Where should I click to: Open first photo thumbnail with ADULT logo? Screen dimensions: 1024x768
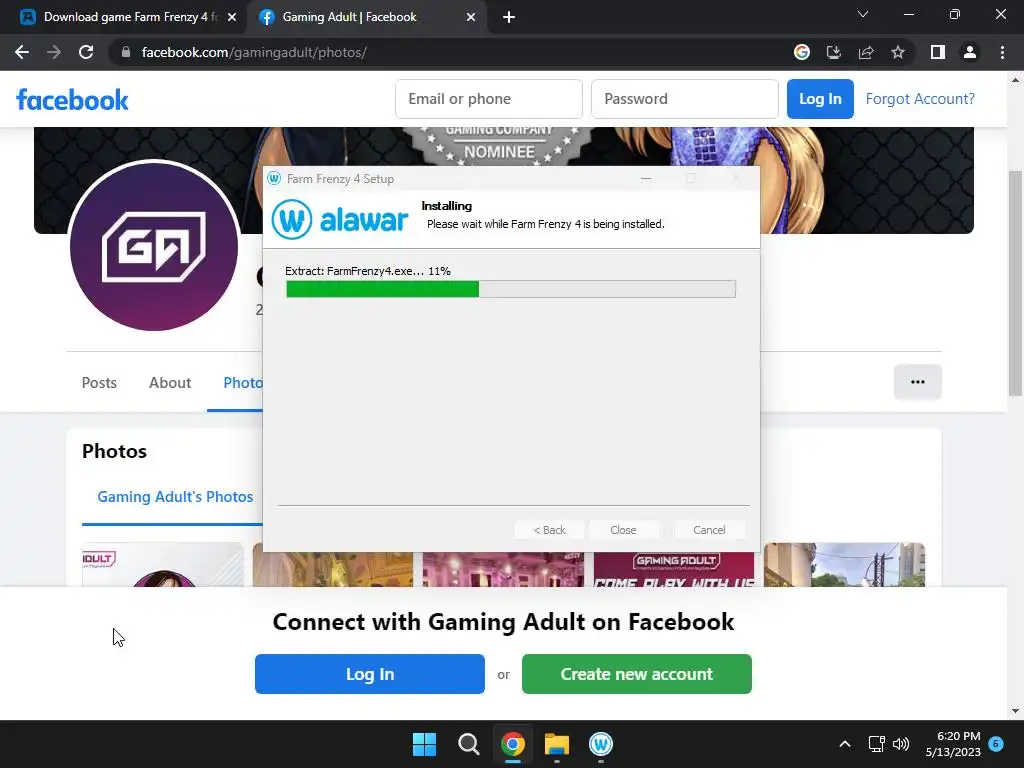(163, 564)
